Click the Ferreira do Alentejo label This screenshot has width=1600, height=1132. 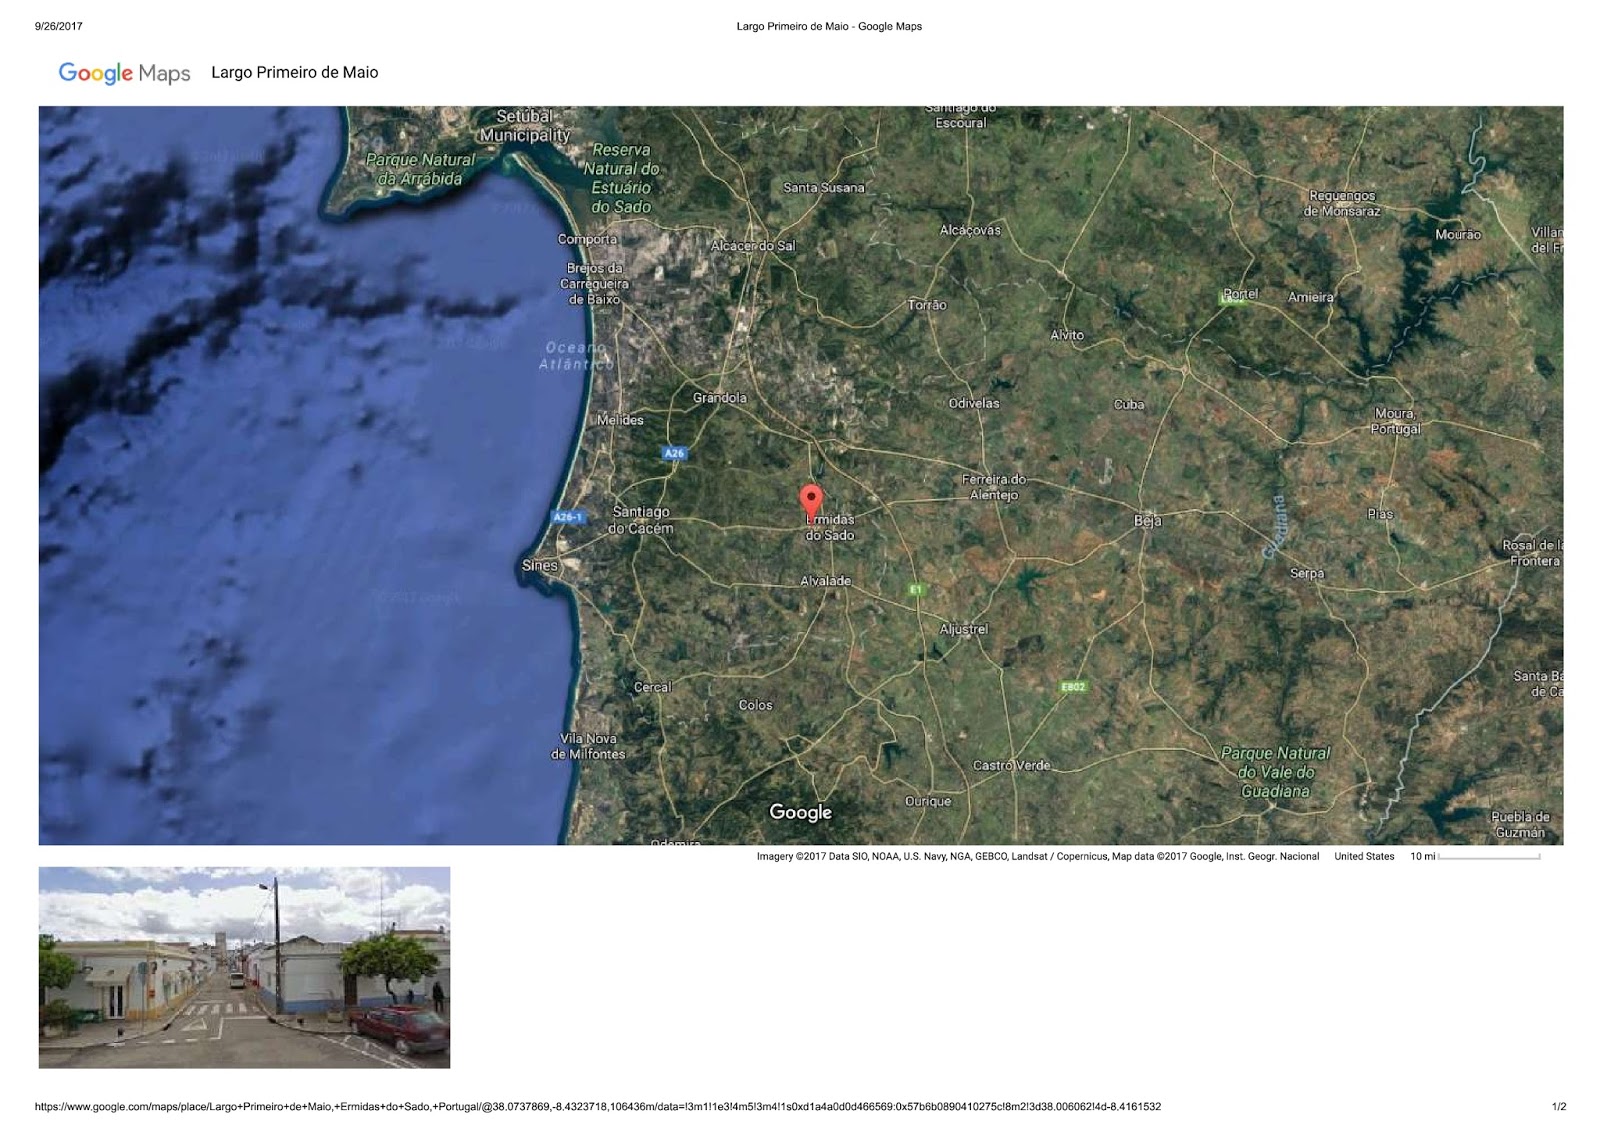pyautogui.click(x=994, y=487)
